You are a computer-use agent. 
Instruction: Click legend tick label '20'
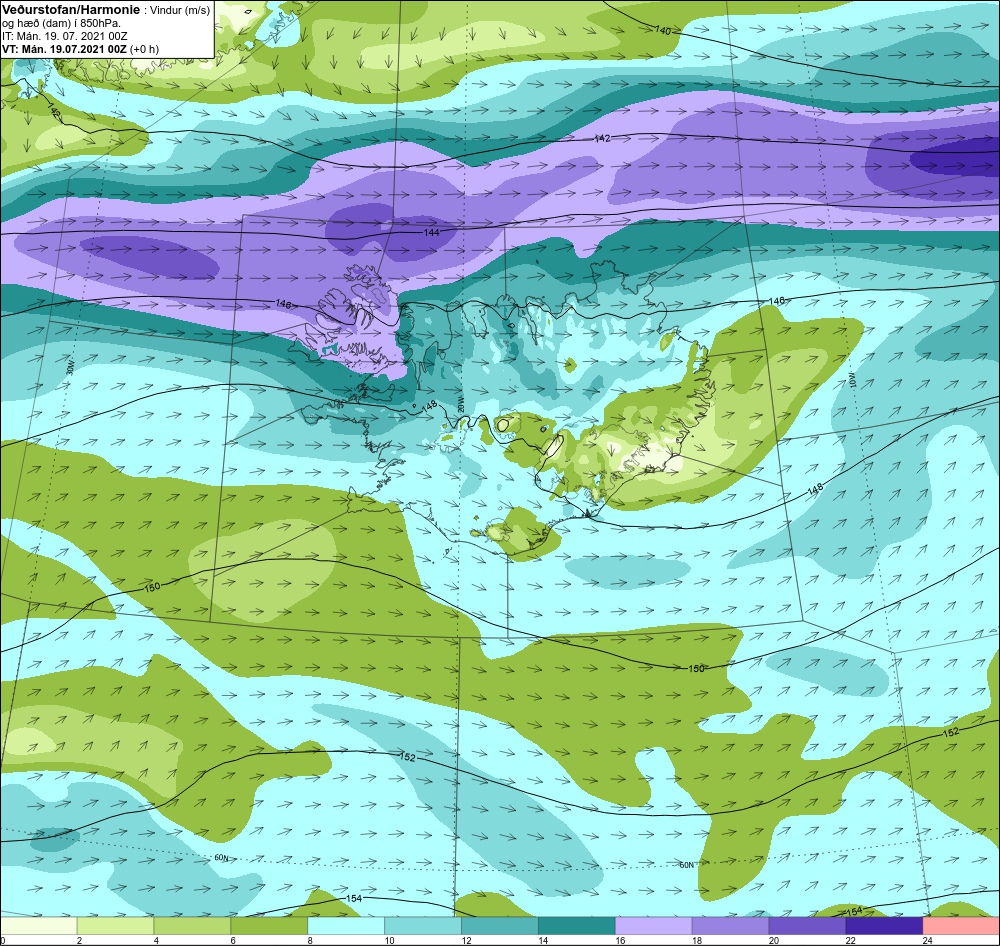click(774, 940)
